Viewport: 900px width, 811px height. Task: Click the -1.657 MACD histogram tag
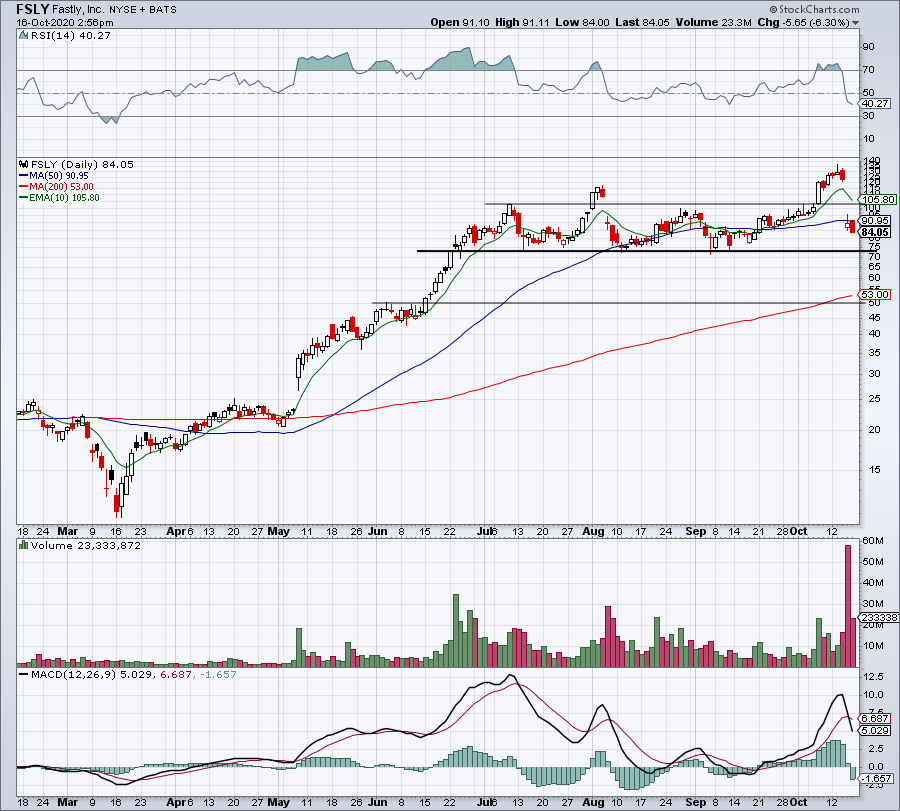[x=877, y=779]
